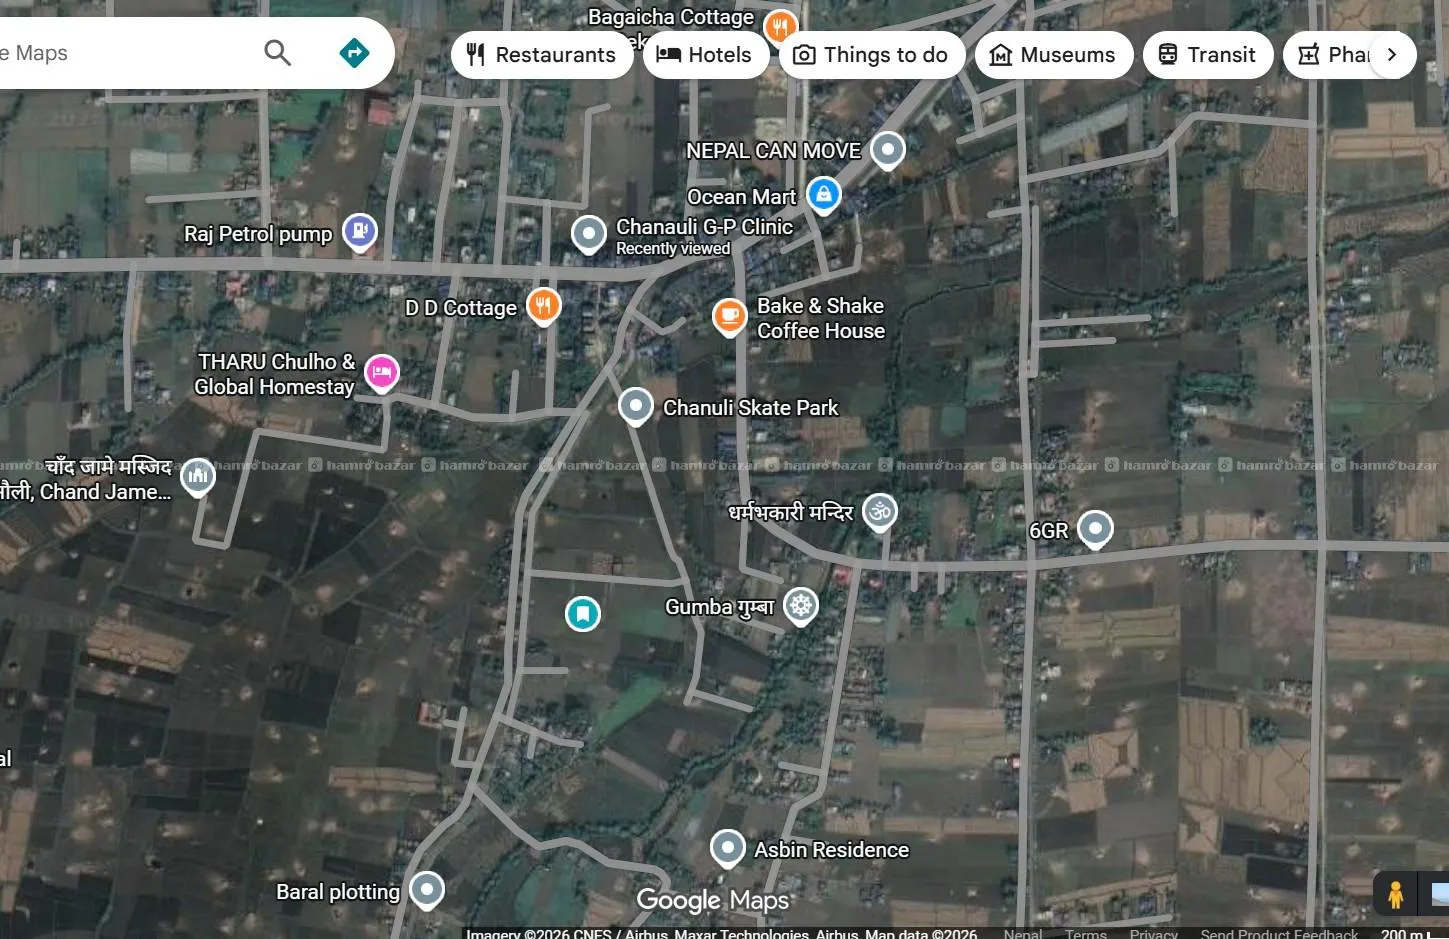Open directions with the blue arrow icon

[354, 53]
